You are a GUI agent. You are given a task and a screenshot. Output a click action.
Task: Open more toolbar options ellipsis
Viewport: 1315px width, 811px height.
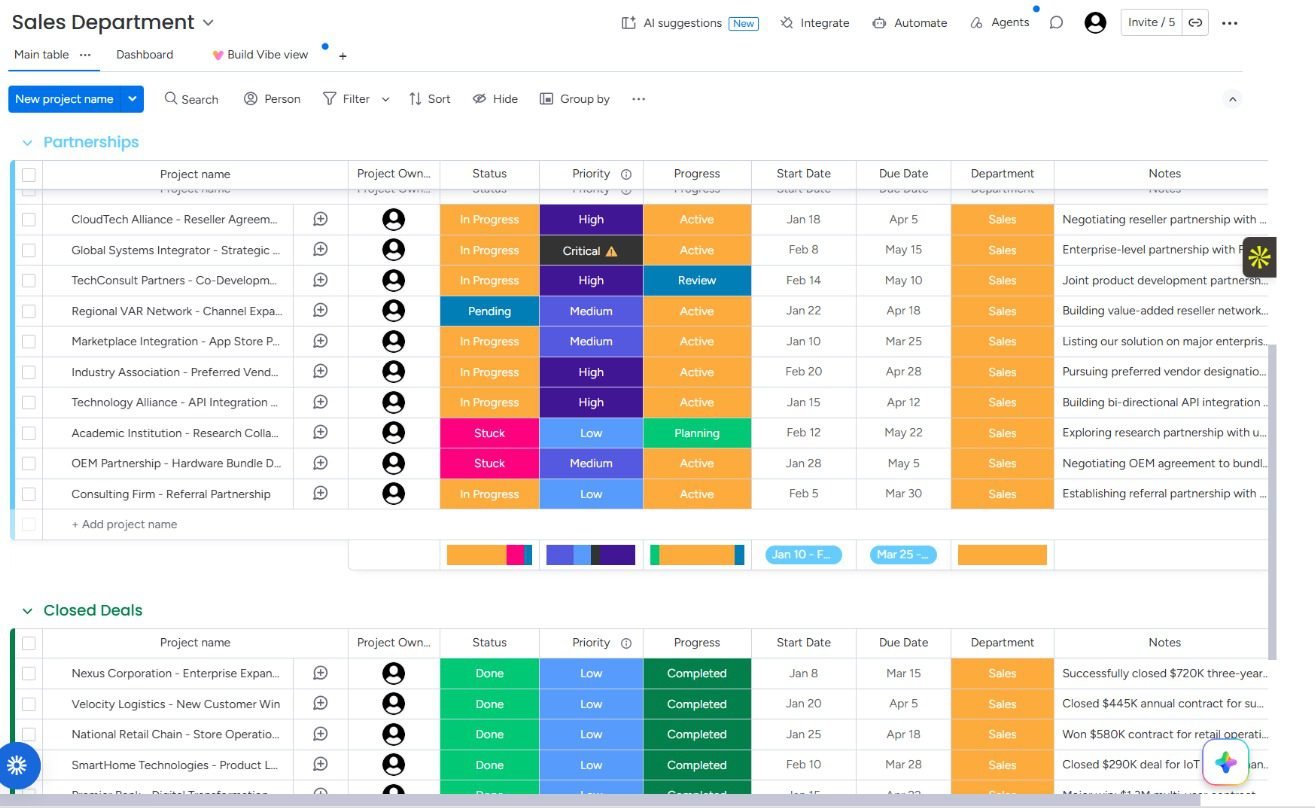click(x=639, y=99)
